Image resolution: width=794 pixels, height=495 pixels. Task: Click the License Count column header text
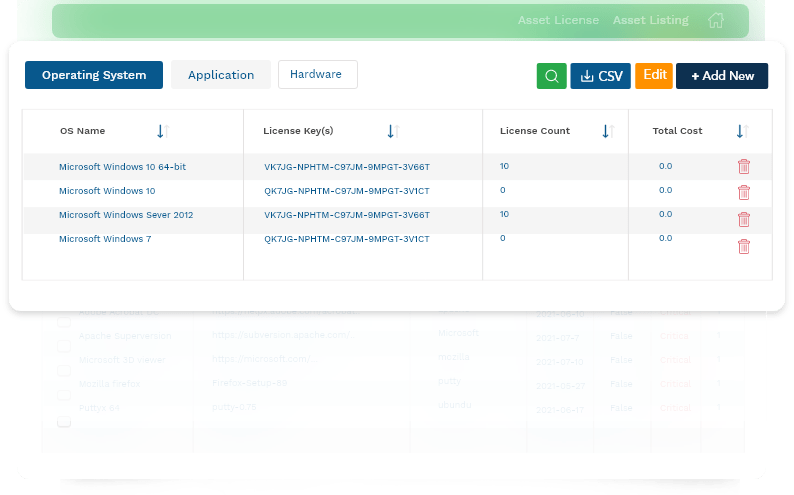(x=535, y=131)
